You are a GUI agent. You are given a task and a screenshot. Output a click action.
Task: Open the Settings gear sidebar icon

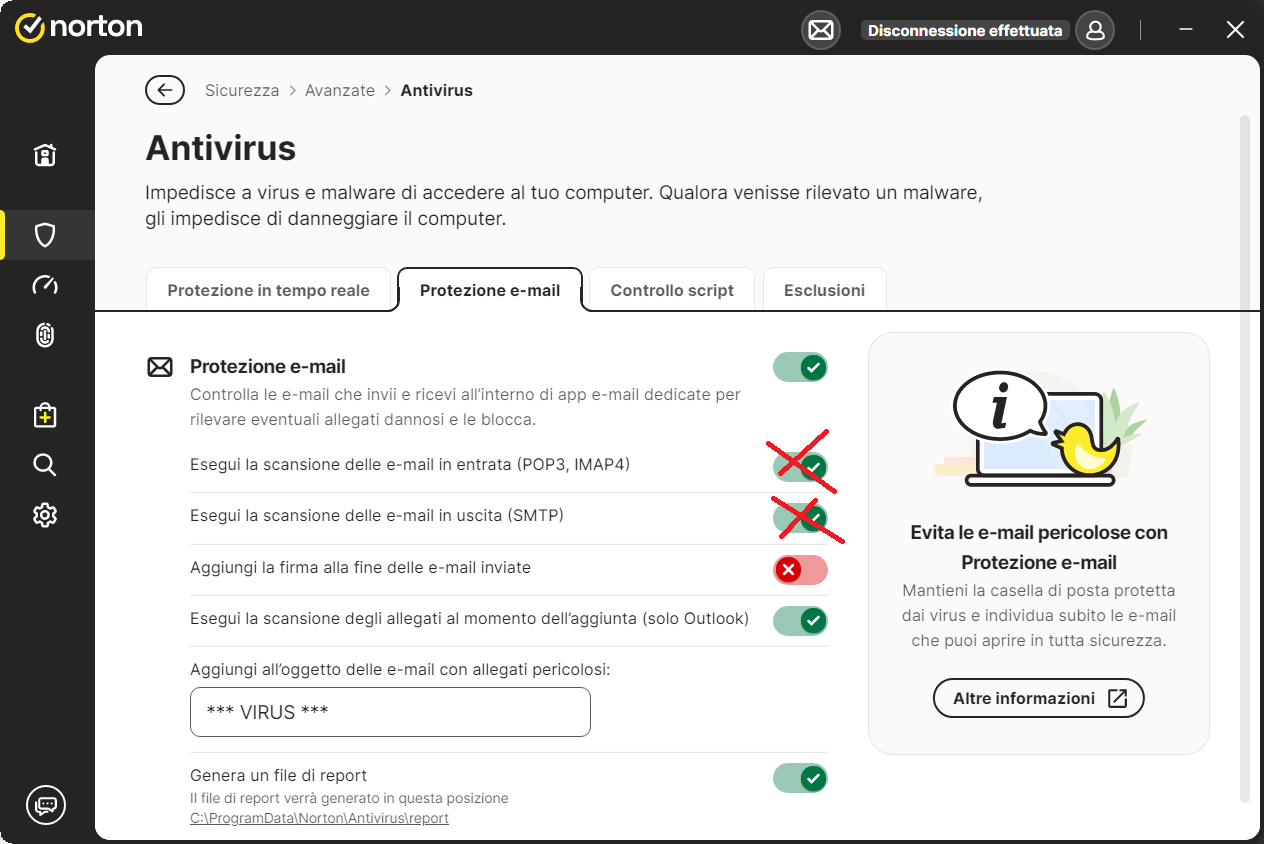[x=45, y=515]
